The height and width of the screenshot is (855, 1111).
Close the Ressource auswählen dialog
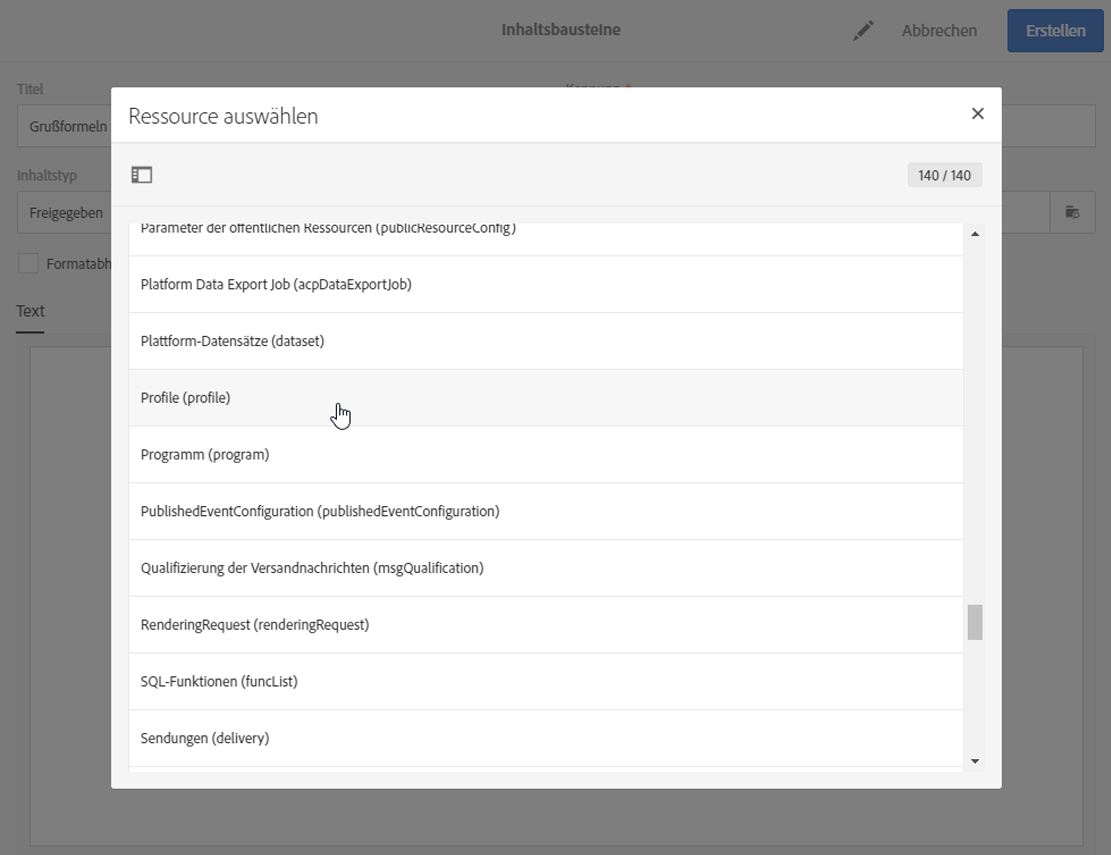click(978, 114)
